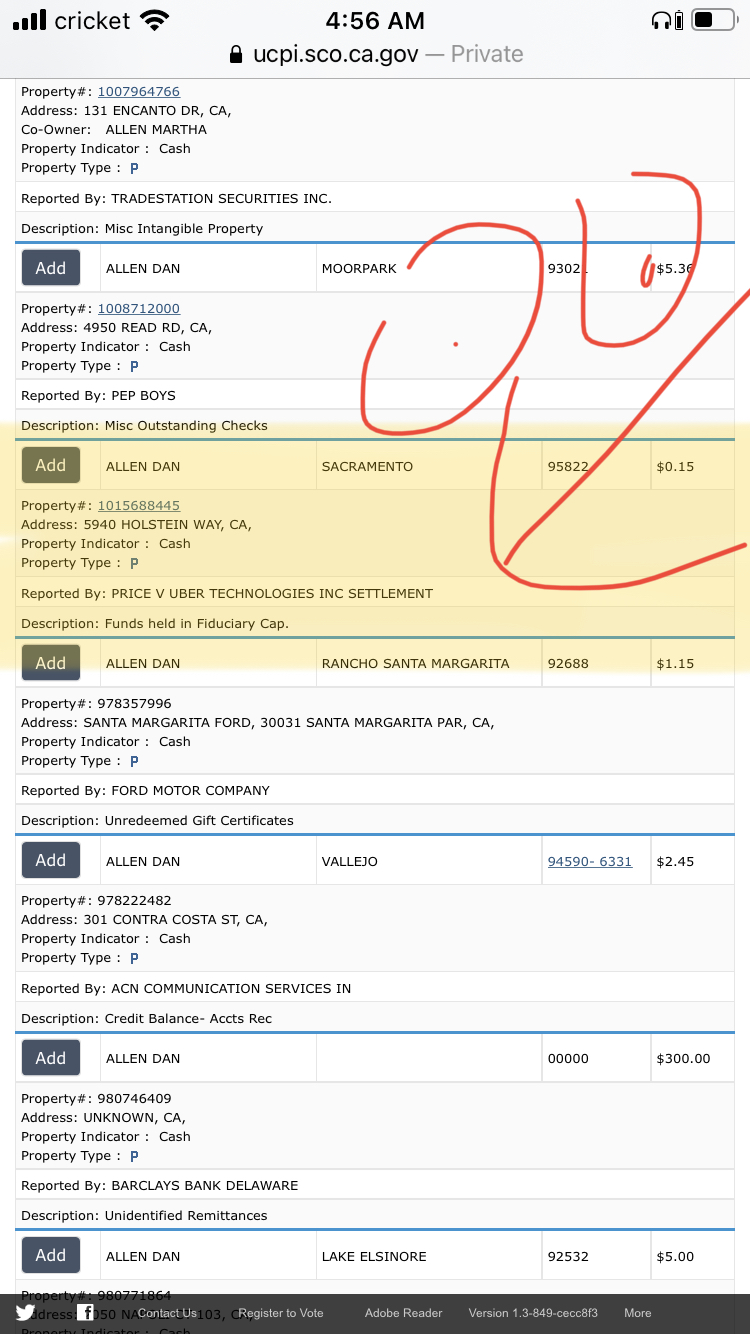750x1334 pixels.
Task: Click Property Type P icon under 978357996
Action: 134,761
